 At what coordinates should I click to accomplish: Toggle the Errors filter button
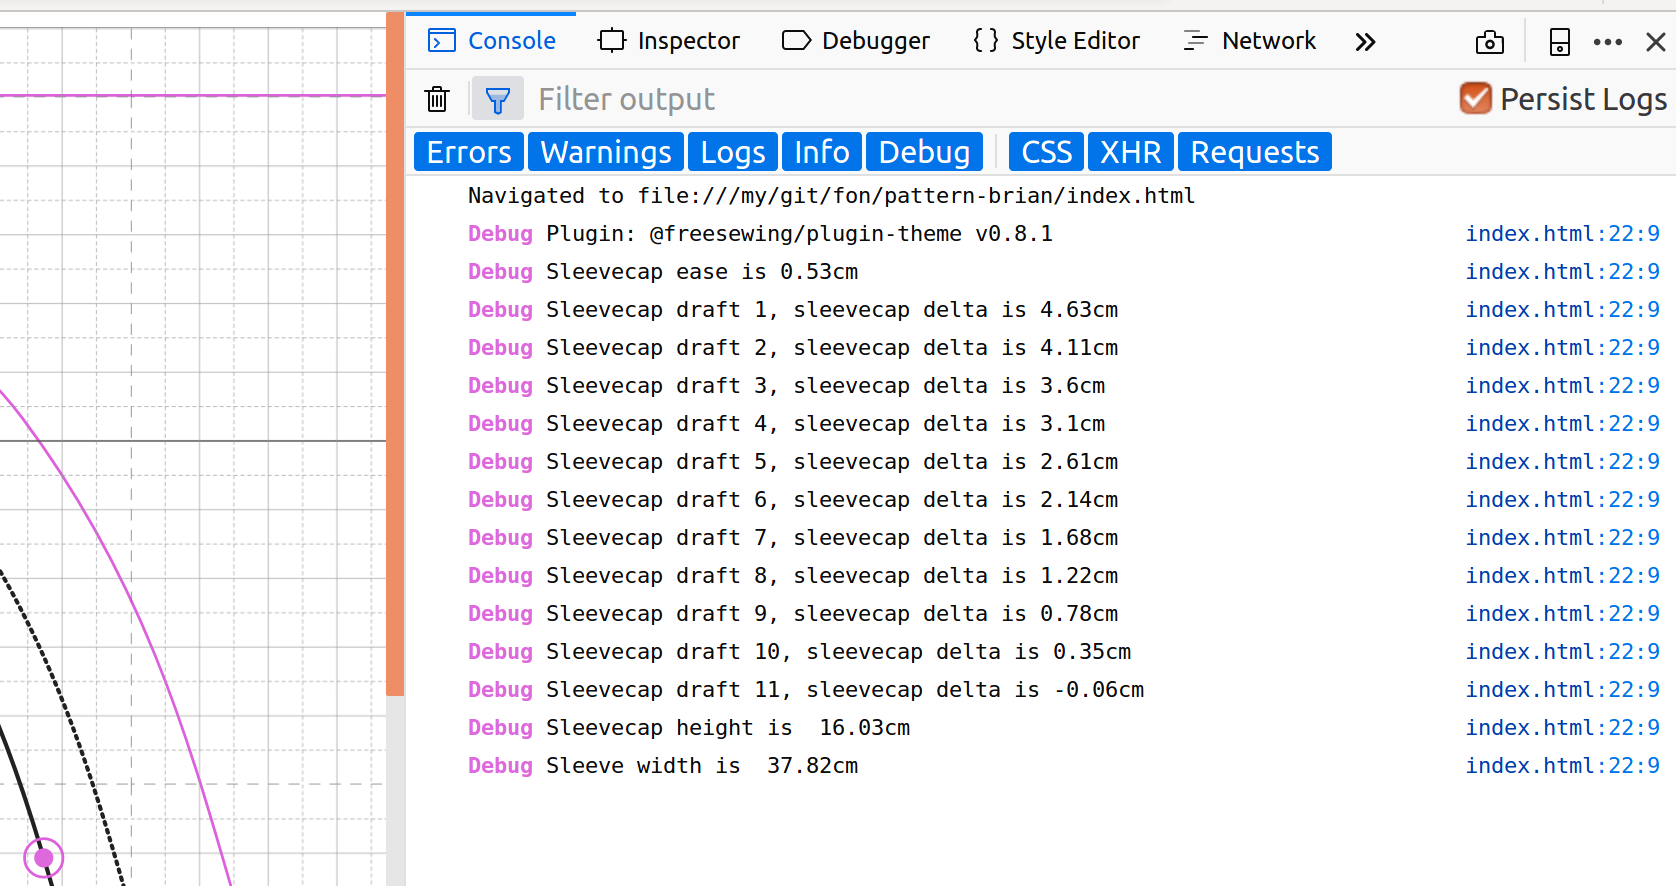pos(468,152)
